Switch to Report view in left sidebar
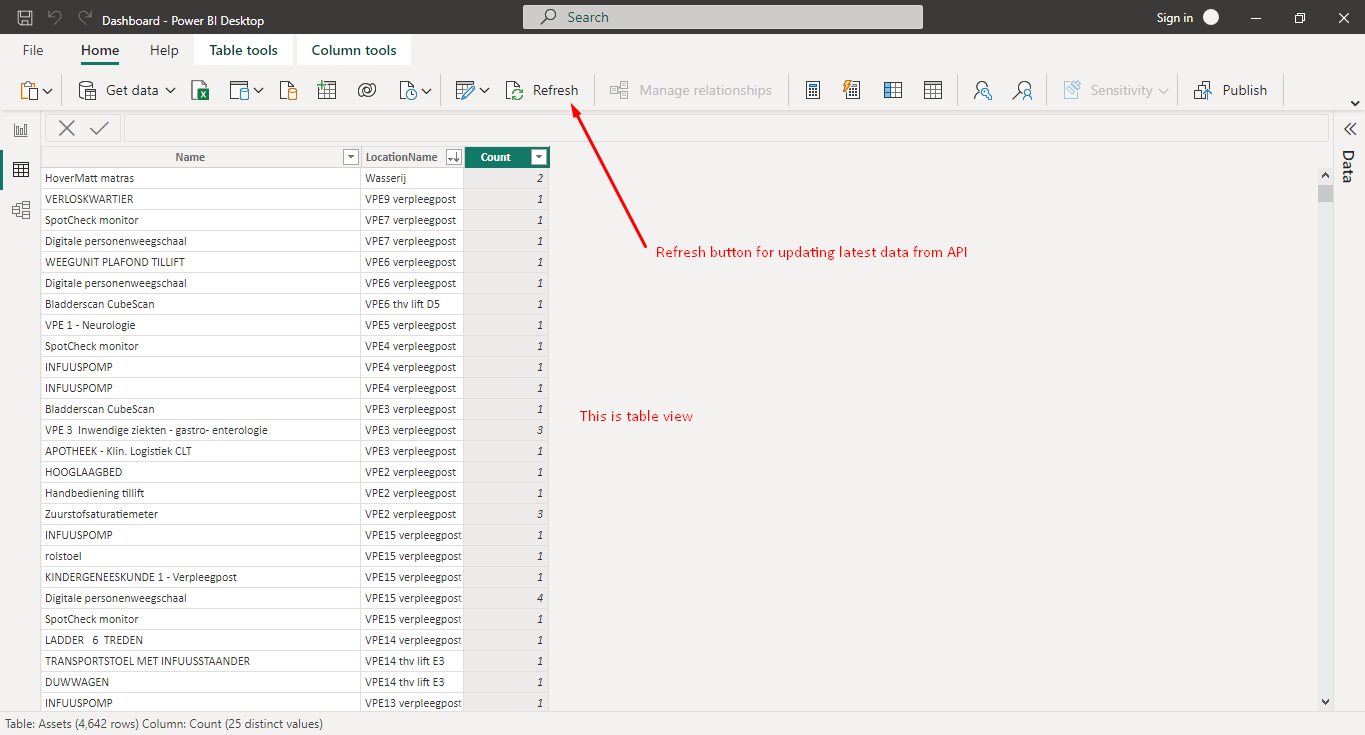The image size is (1365, 735). pos(20,130)
